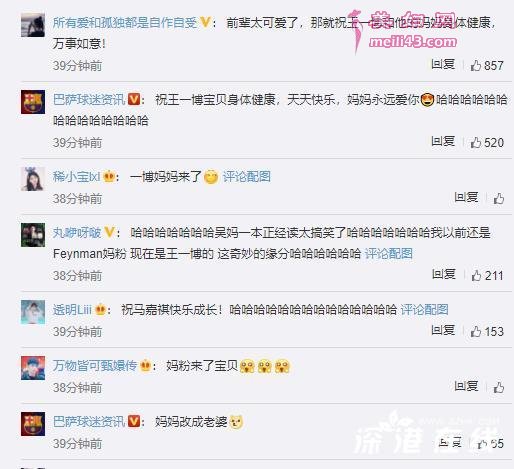View 评论配图 in 稀小宝lxl's comment

tap(247, 177)
